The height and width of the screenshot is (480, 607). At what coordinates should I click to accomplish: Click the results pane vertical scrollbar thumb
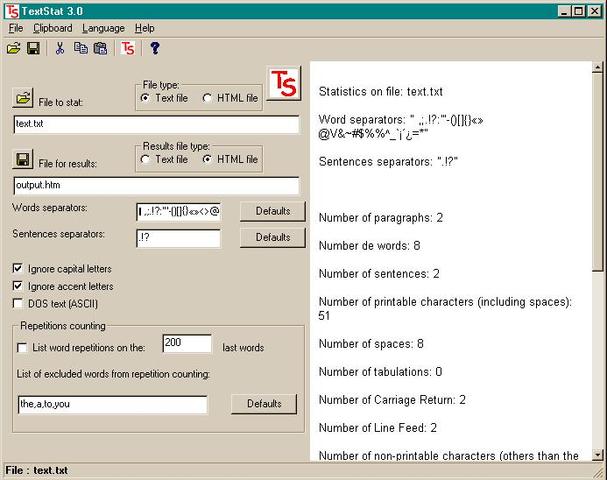[597, 172]
